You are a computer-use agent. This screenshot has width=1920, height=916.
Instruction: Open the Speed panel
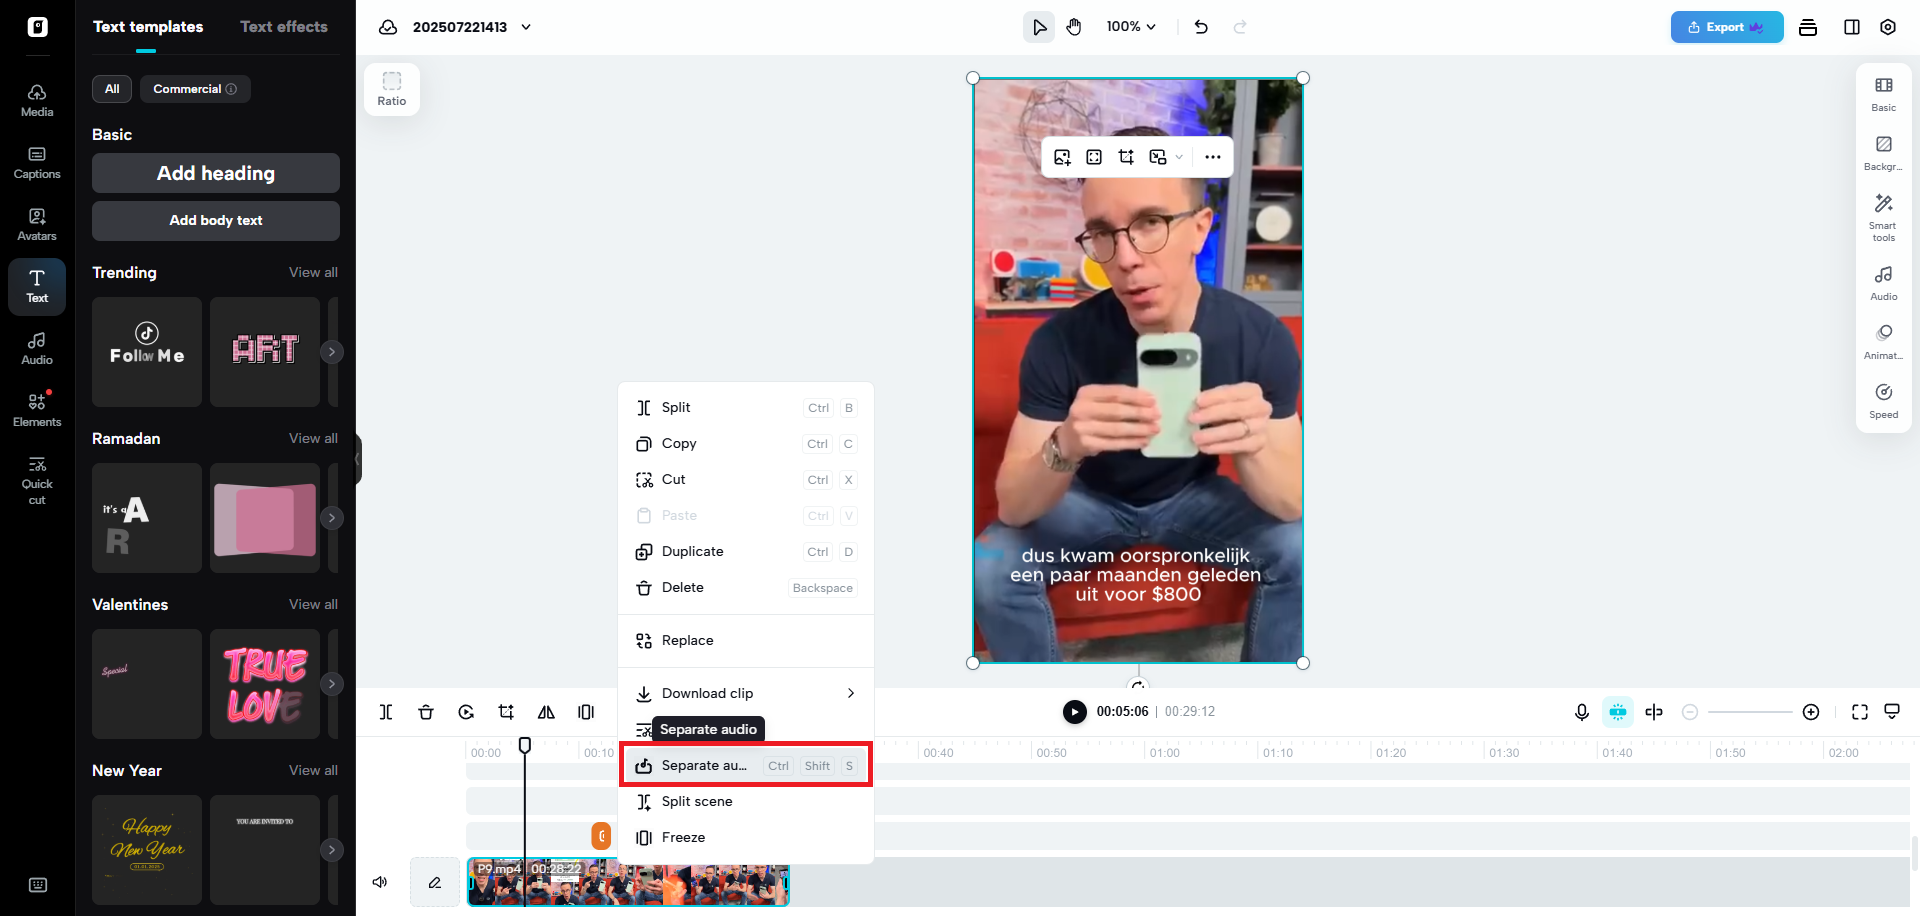1884,401
